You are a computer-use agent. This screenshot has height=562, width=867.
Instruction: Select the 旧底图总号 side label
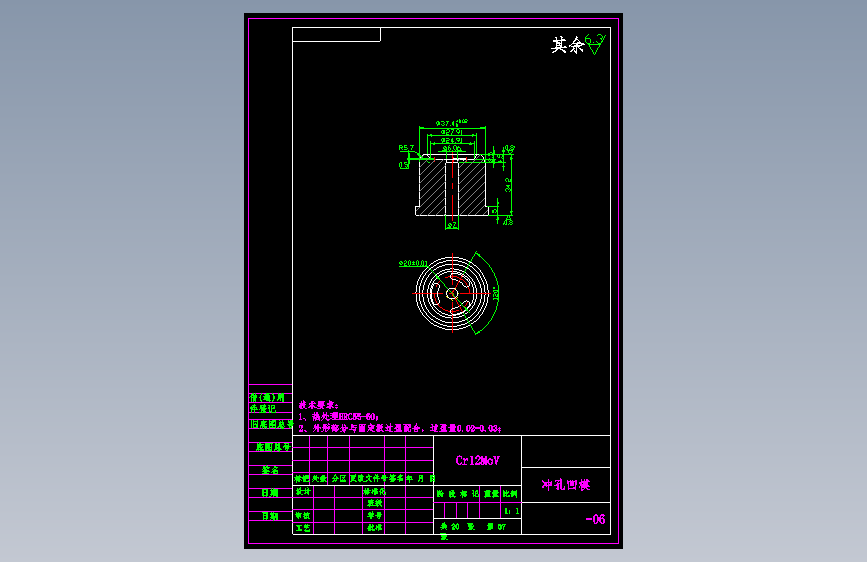tap(271, 424)
